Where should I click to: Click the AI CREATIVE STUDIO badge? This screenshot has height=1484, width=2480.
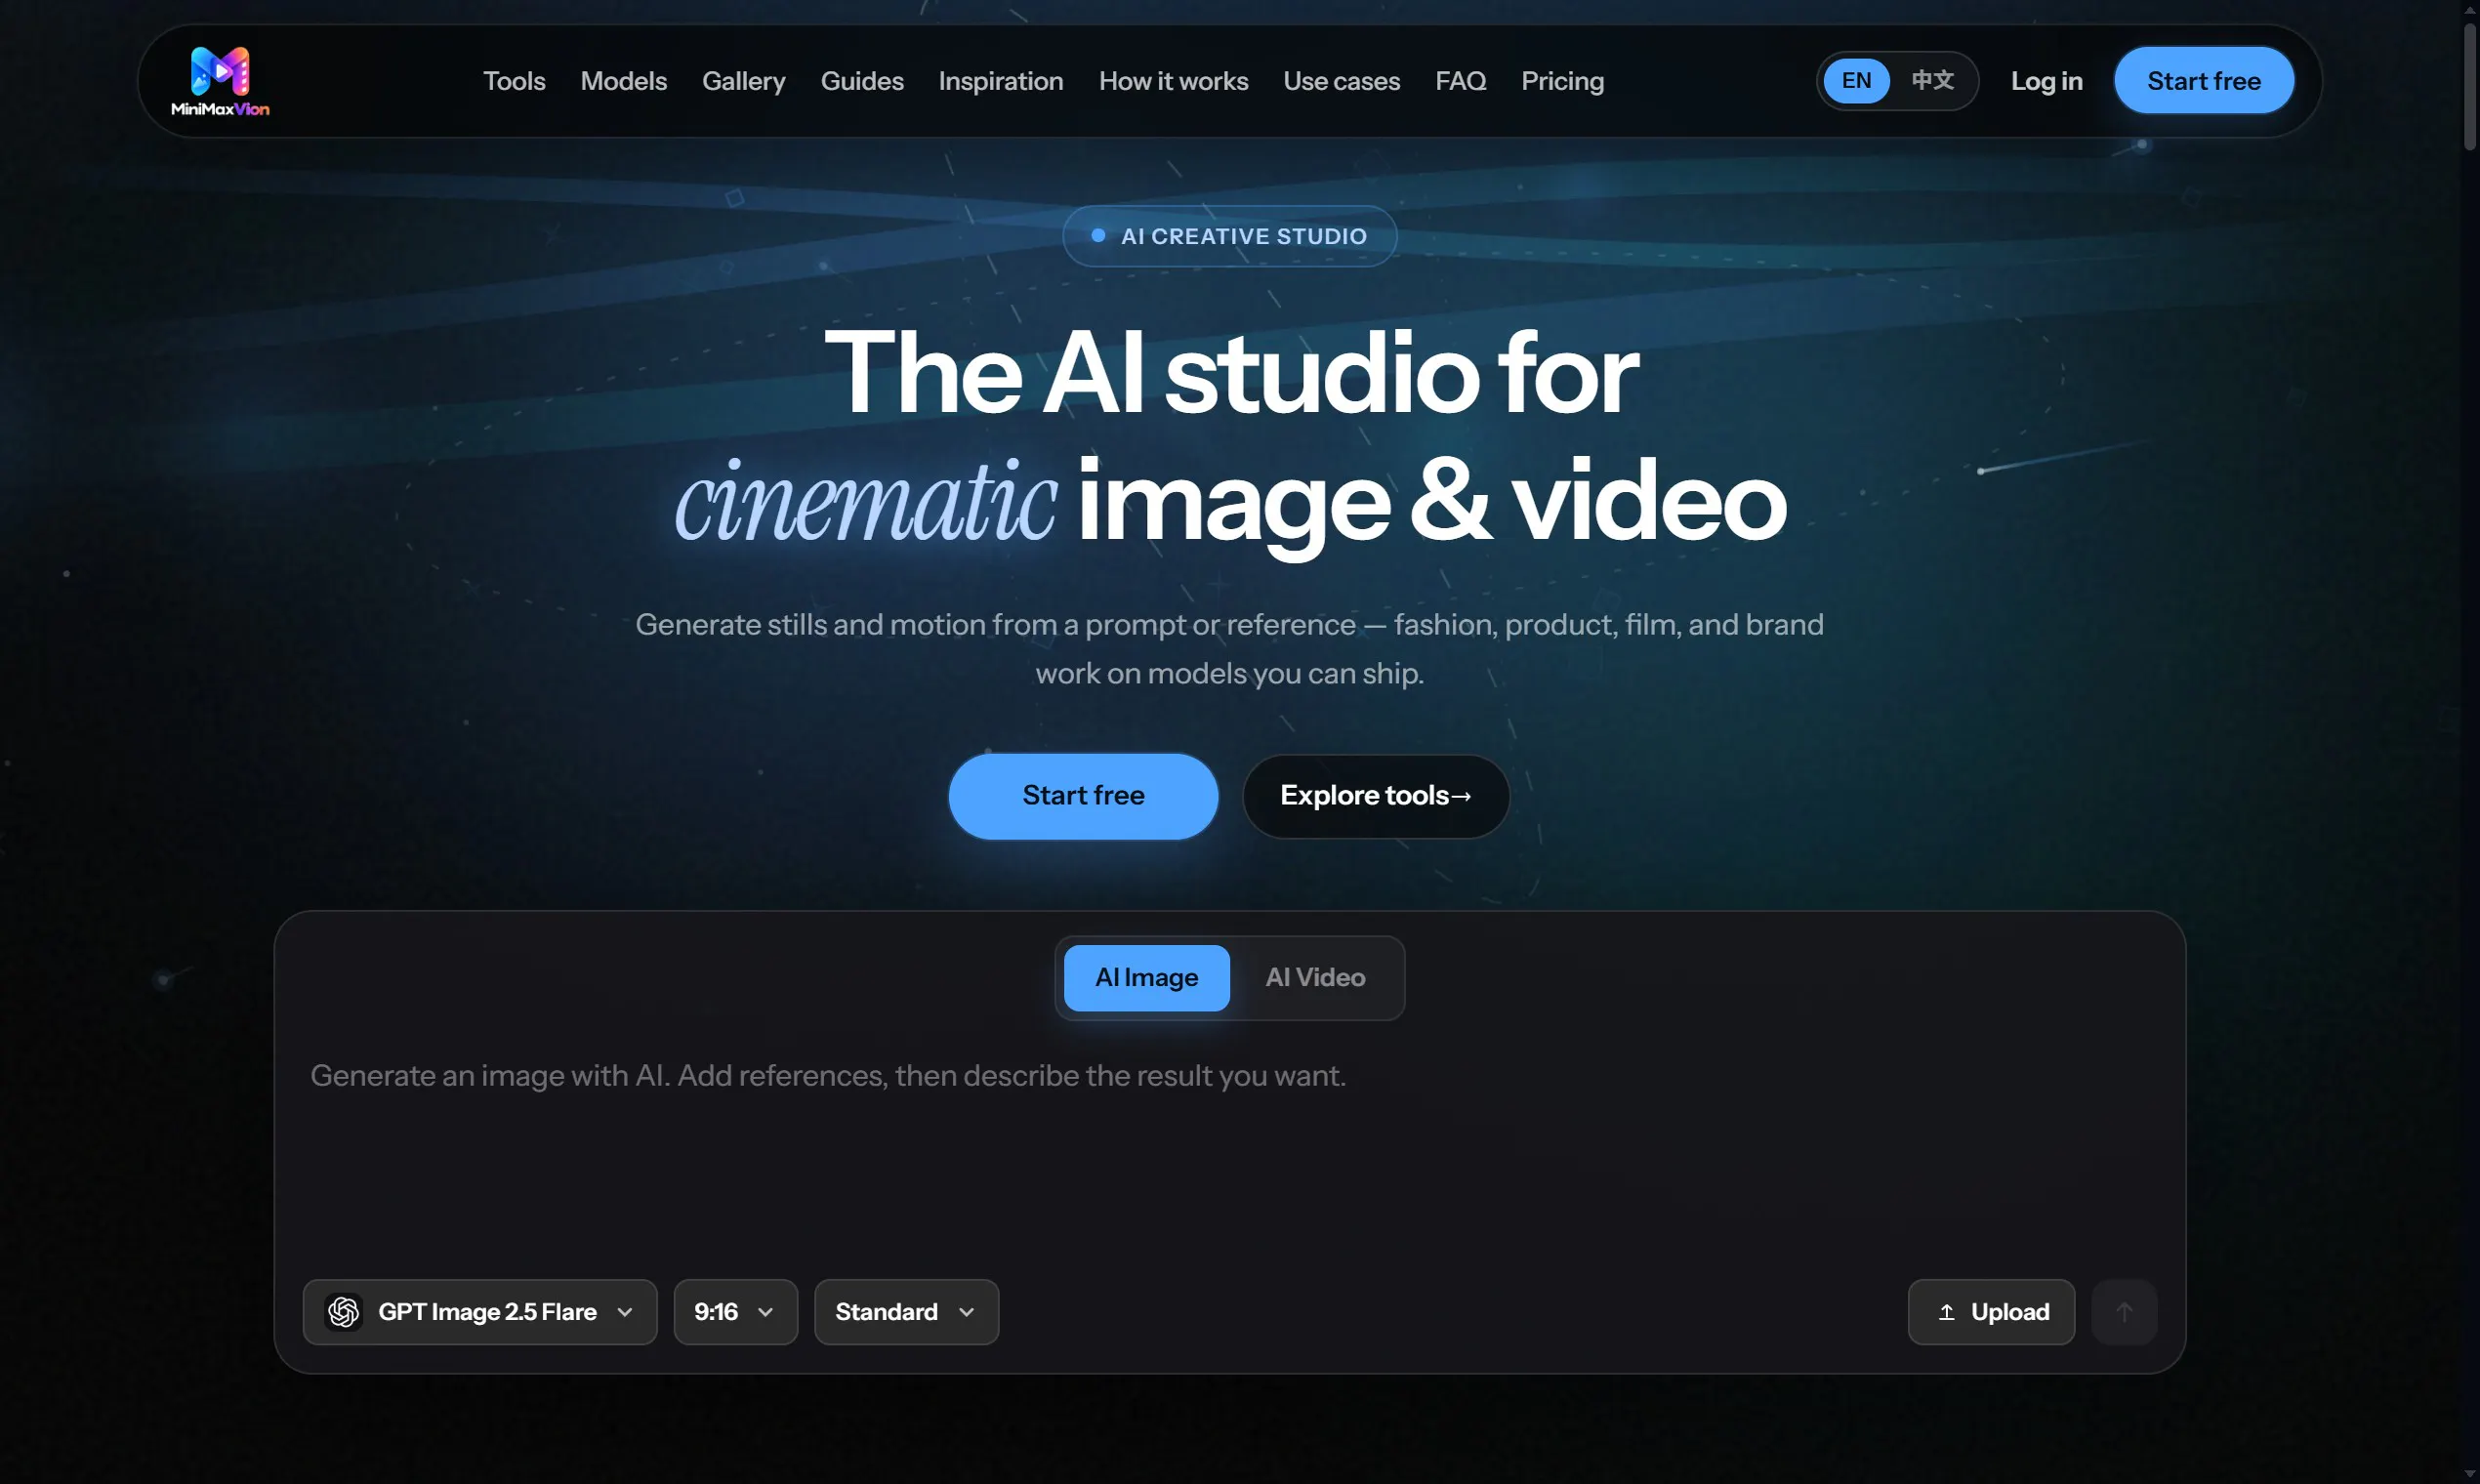1229,236
